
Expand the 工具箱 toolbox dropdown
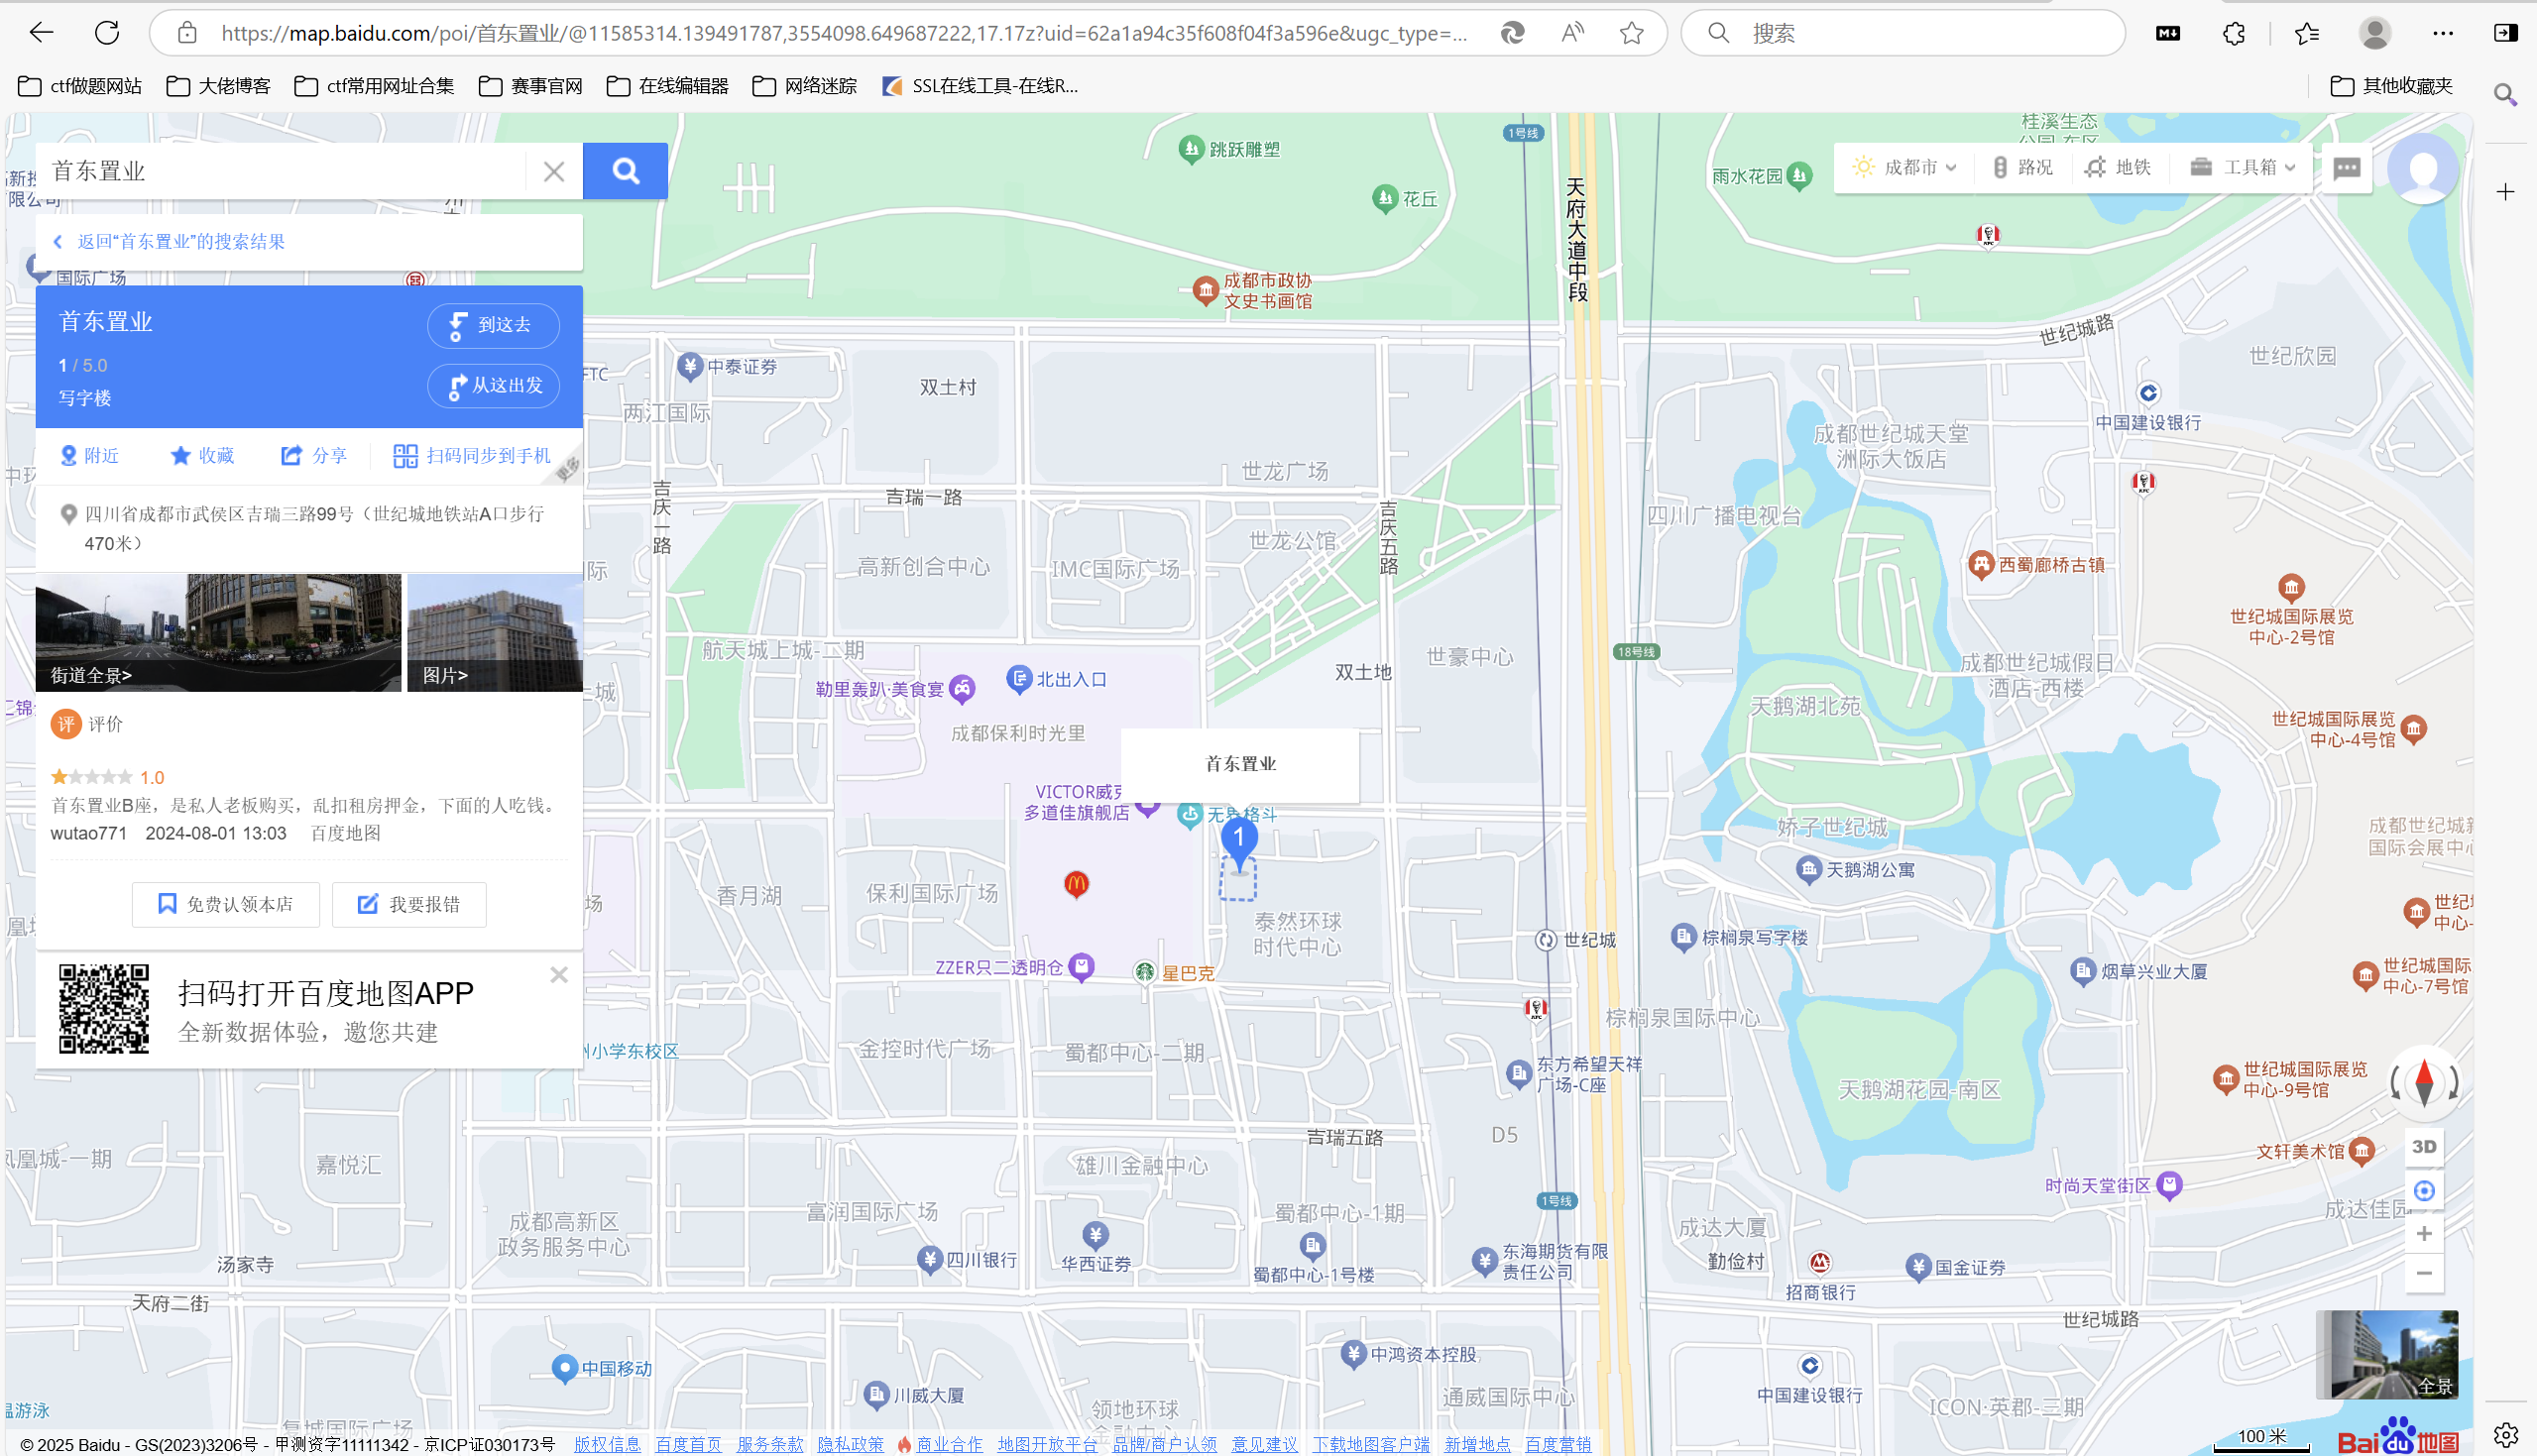2242,167
